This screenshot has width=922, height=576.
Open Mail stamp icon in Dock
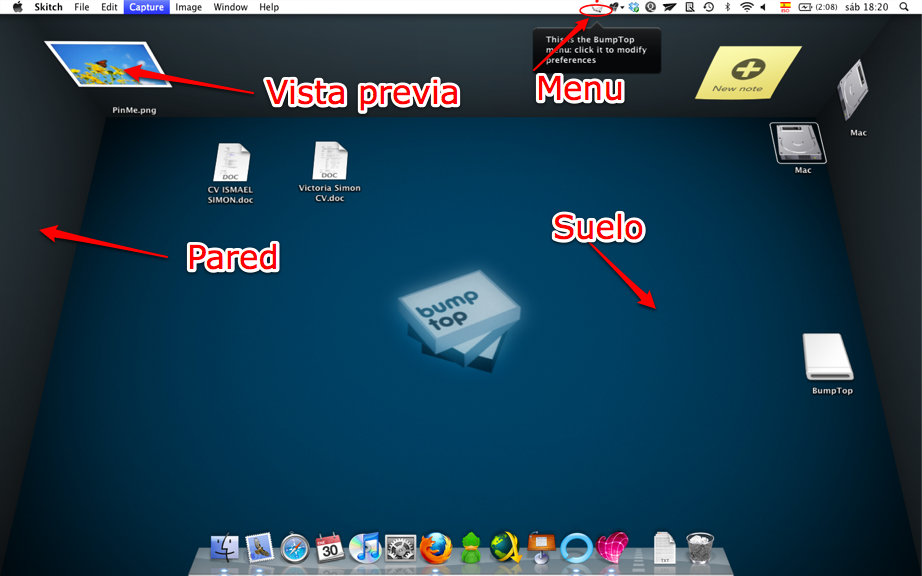[x=259, y=548]
